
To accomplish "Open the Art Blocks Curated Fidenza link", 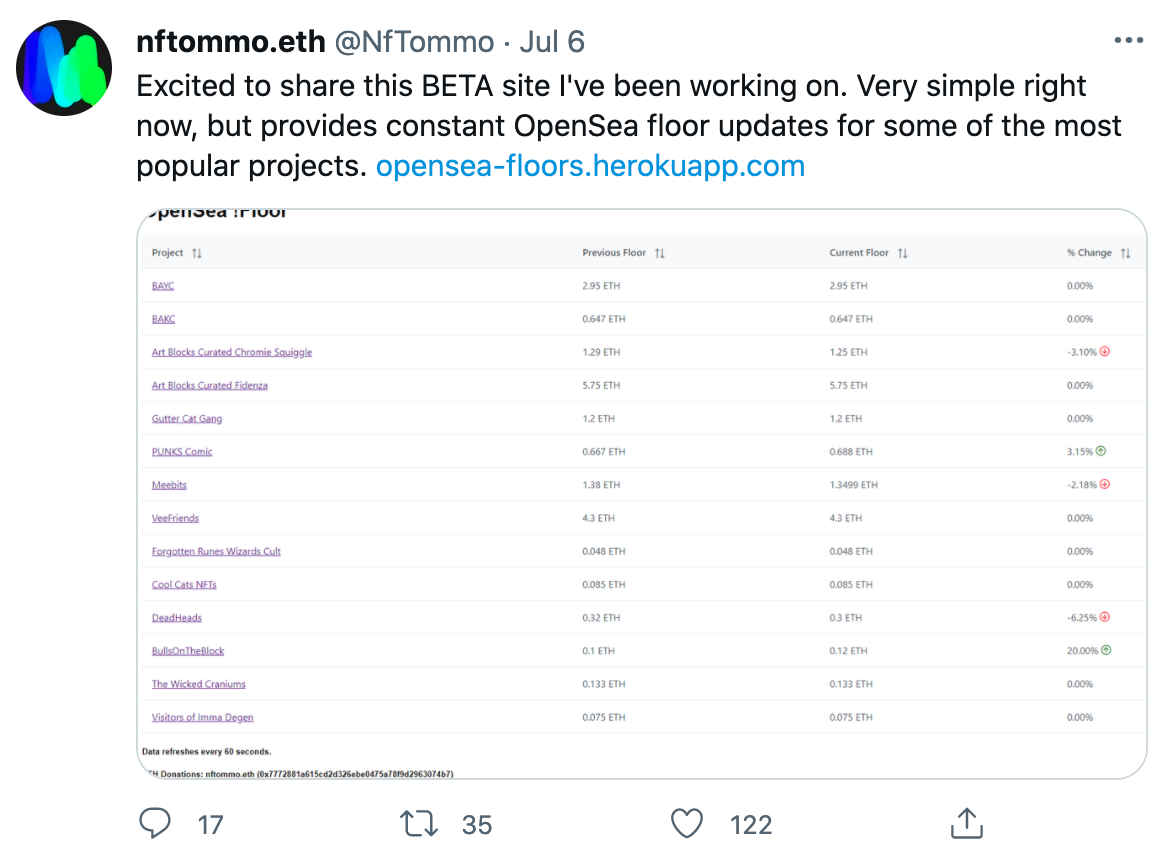I will coord(210,386).
